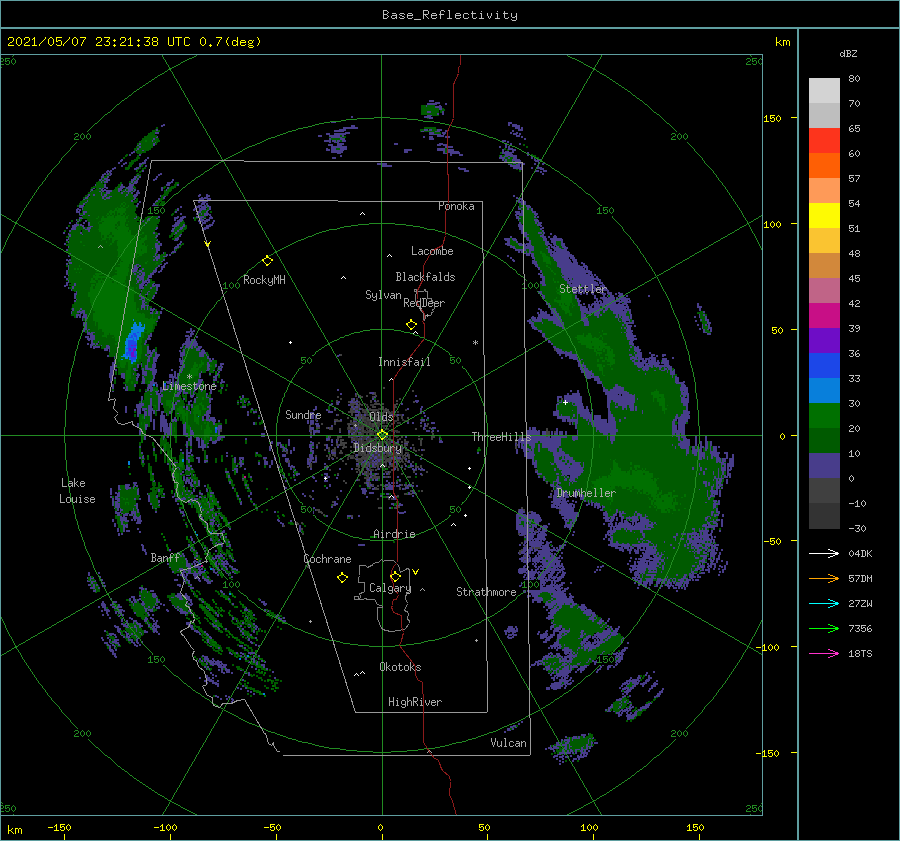This screenshot has height=841, width=900.
Task: Click the HighRiver city label
Action: (x=415, y=702)
